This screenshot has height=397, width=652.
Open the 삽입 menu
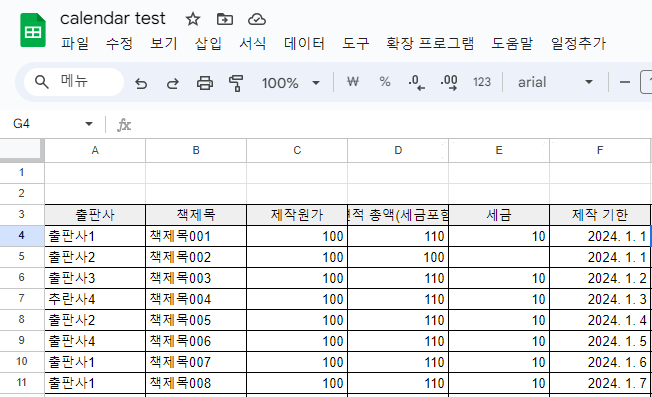click(208, 43)
